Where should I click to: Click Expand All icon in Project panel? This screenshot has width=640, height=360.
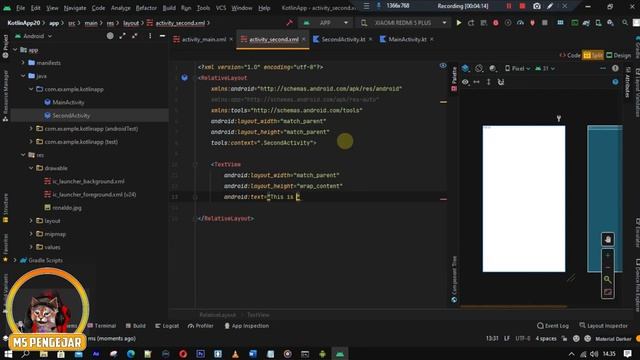[x=122, y=36]
